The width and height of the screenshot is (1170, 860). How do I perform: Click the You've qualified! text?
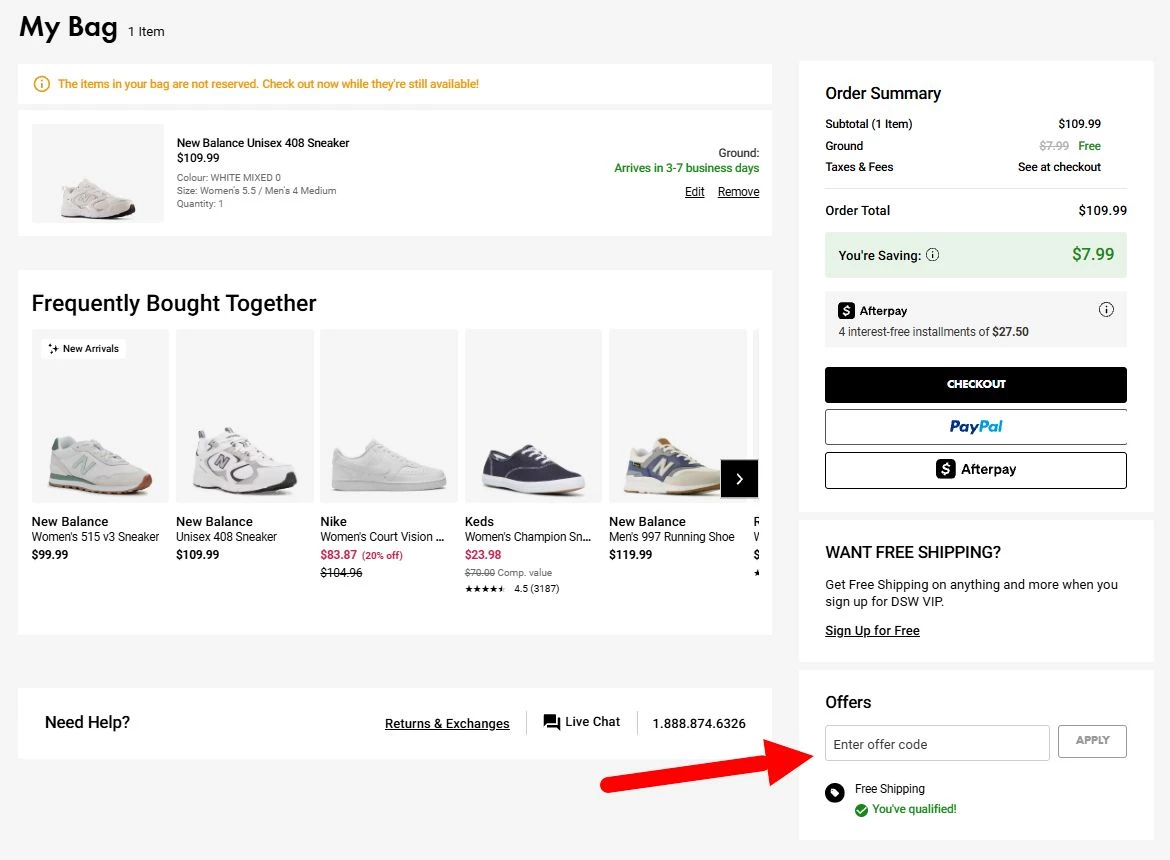(x=914, y=809)
